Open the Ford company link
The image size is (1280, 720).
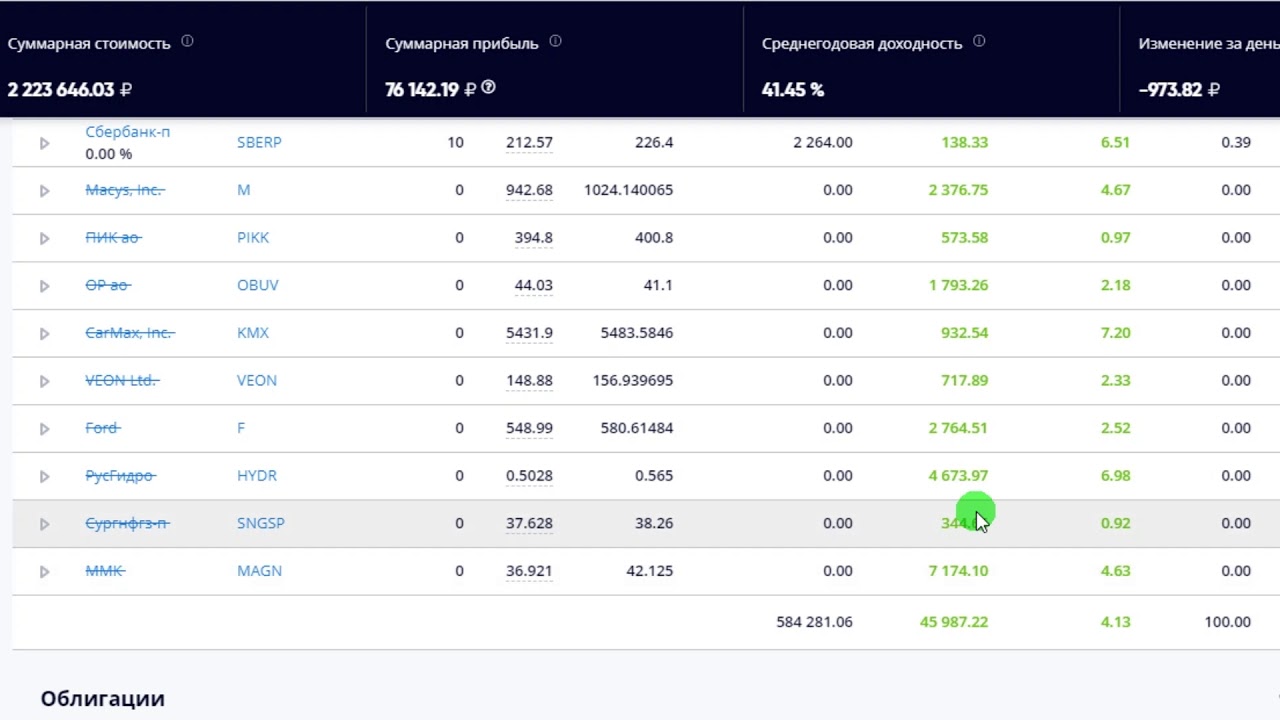(x=103, y=427)
